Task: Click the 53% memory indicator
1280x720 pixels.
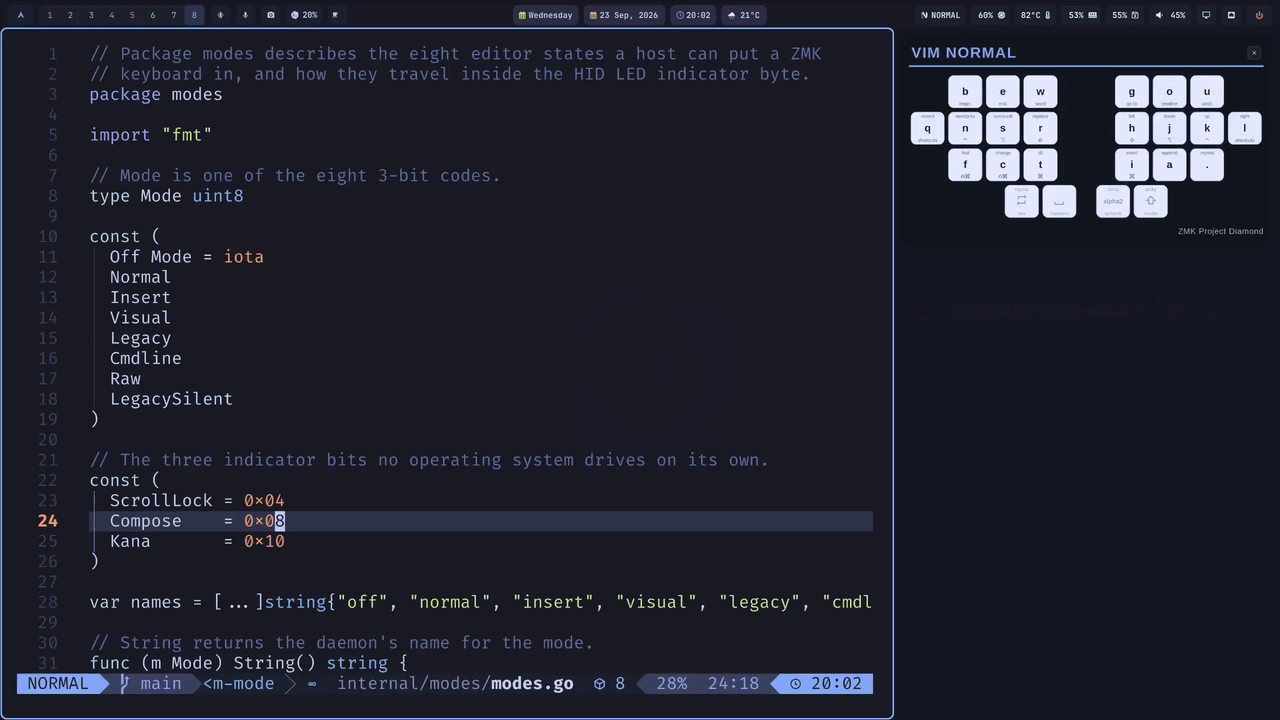Action: pos(1082,15)
